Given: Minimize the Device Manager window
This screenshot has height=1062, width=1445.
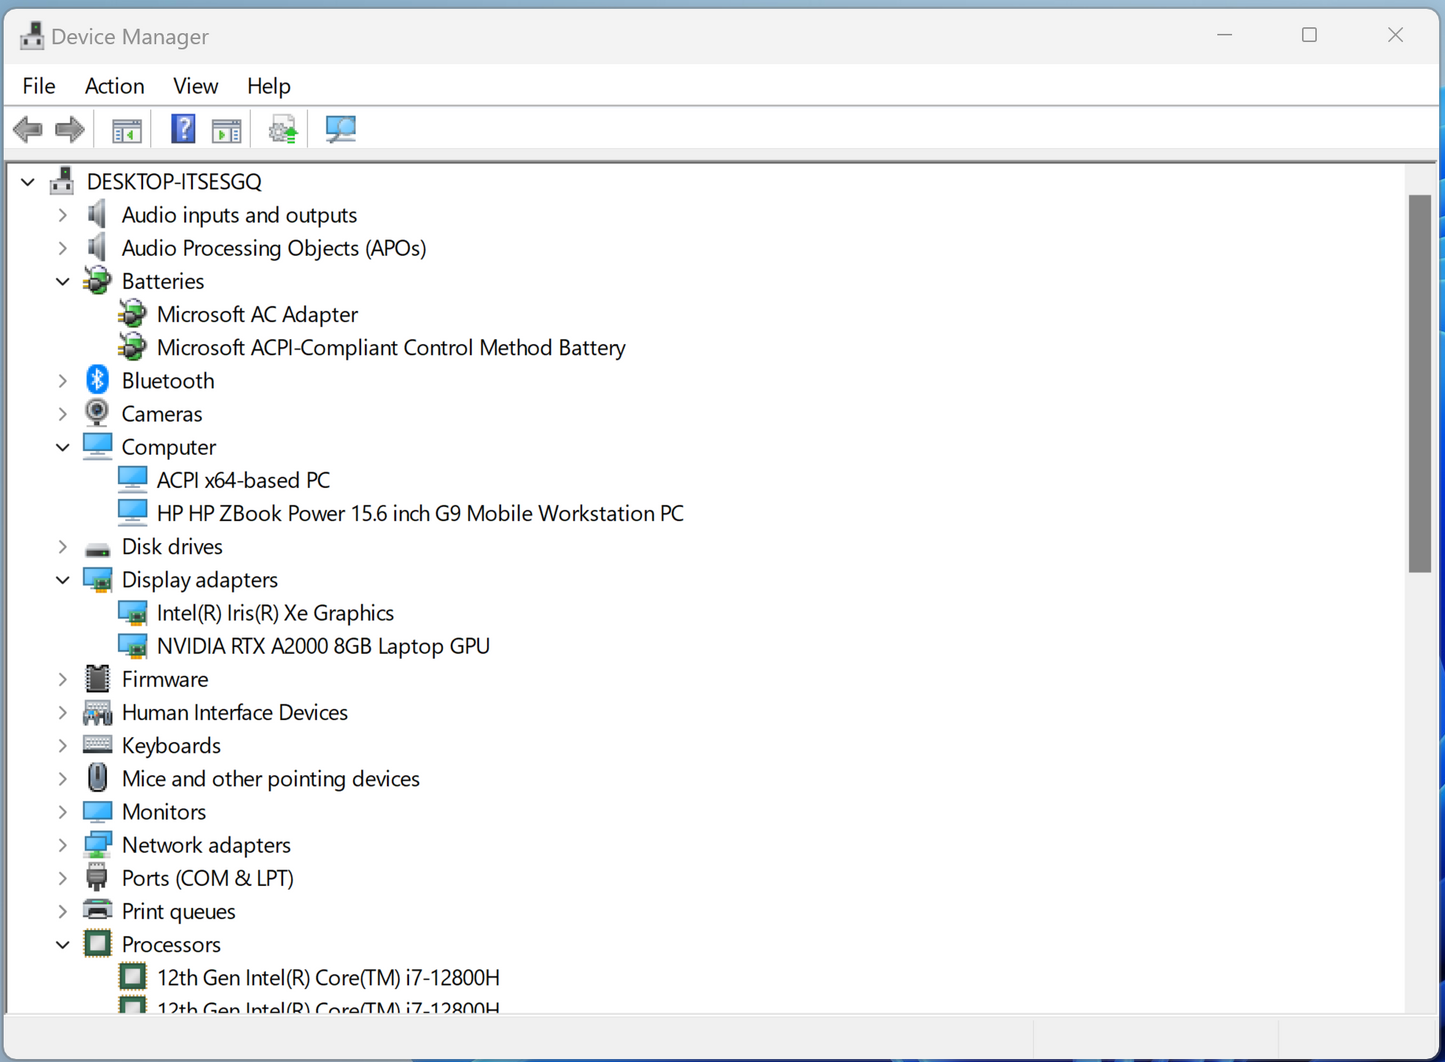Looking at the screenshot, I should pyautogui.click(x=1224, y=35).
